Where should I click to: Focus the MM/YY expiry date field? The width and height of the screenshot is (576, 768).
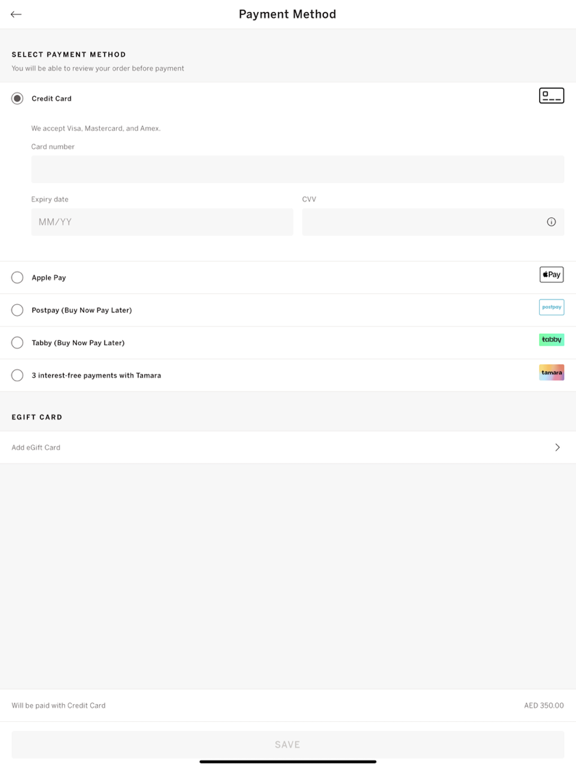coord(162,222)
